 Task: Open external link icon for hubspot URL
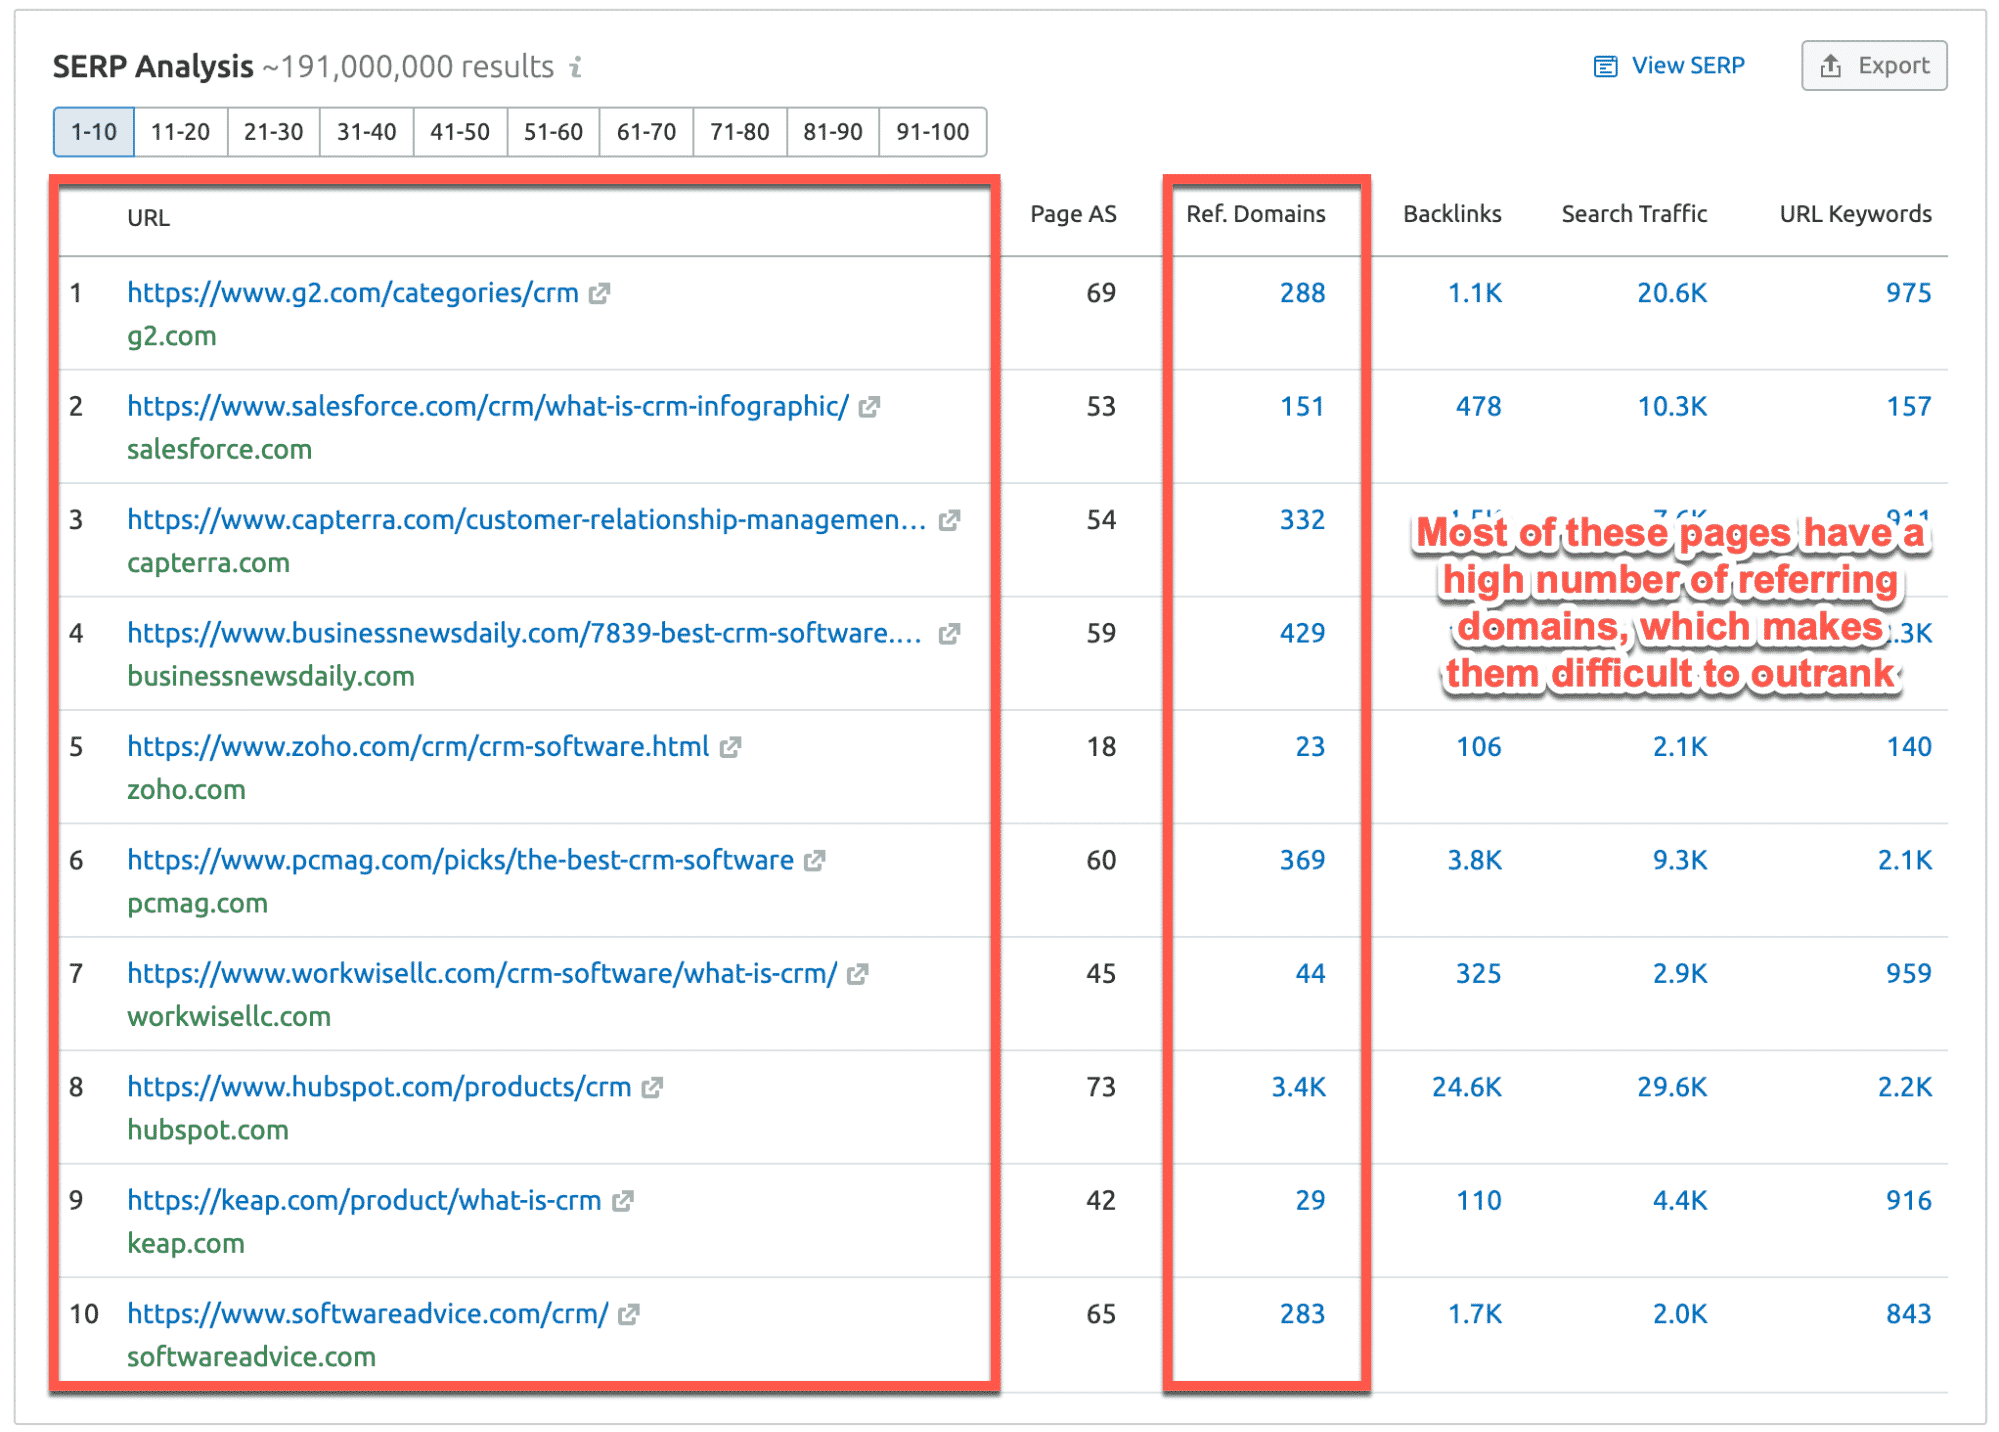pyautogui.click(x=652, y=1087)
